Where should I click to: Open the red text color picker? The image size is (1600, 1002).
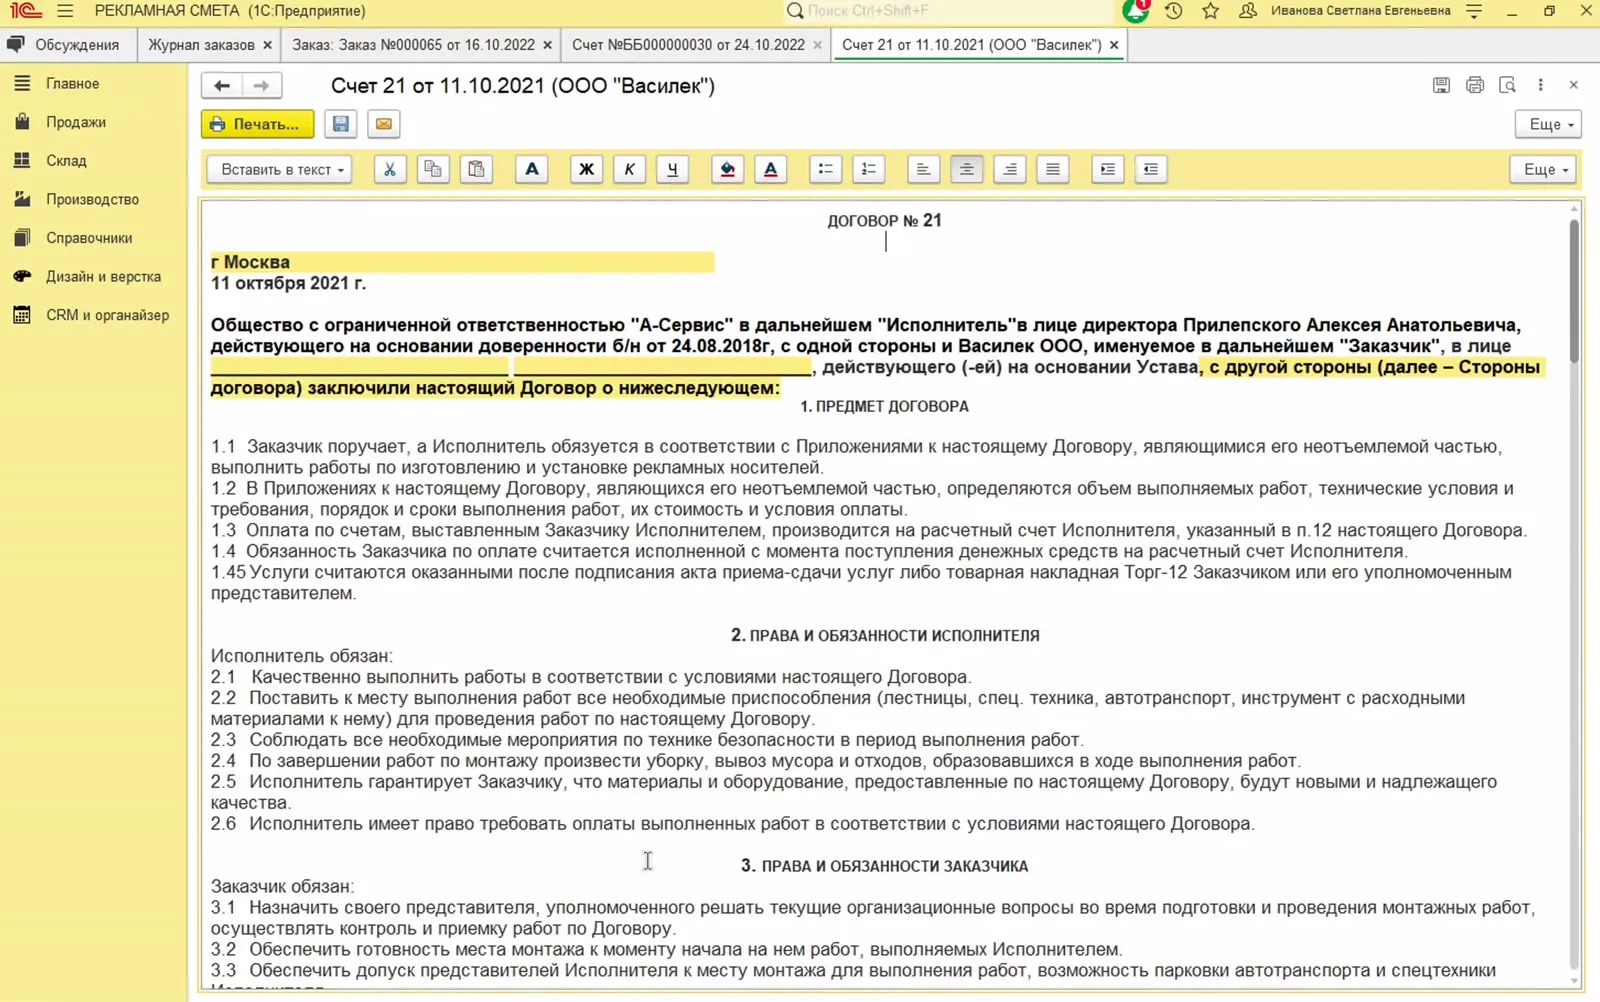pyautogui.click(x=771, y=169)
